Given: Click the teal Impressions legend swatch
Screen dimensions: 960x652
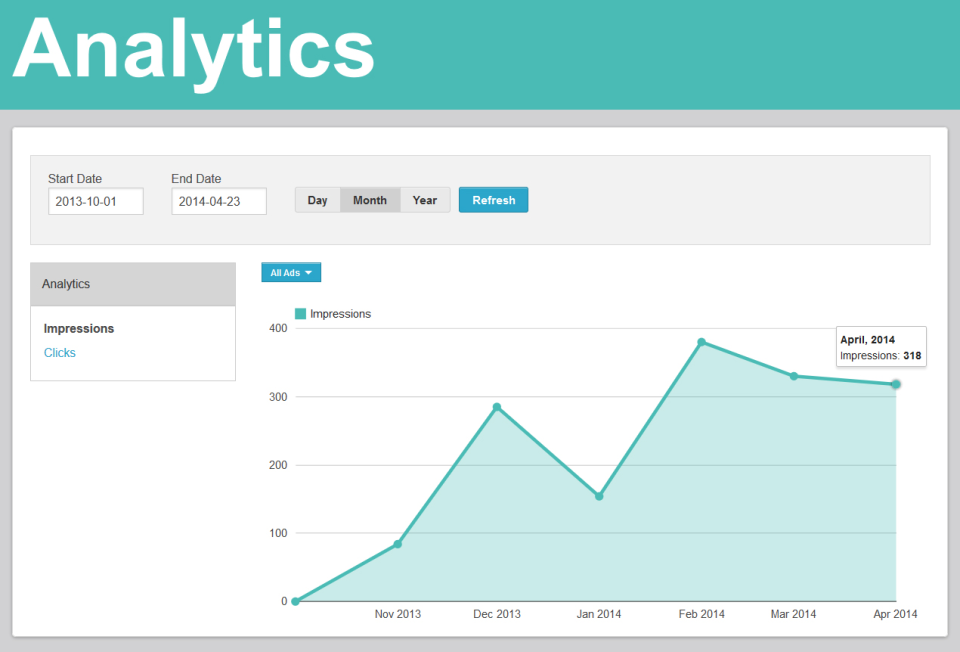Looking at the screenshot, I should point(299,313).
